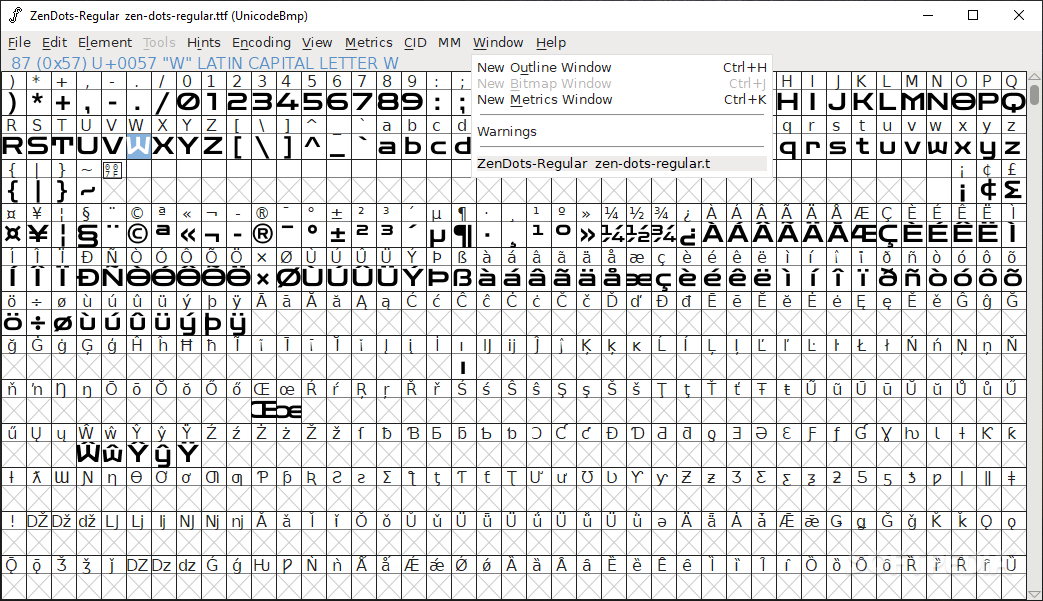Close the open Window menu in the menu bar
This screenshot has width=1043, height=601.
click(498, 43)
